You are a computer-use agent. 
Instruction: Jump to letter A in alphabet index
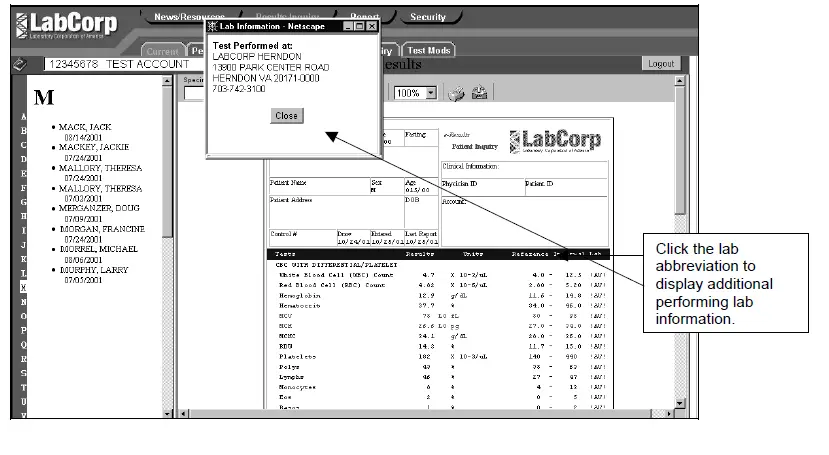tap(23, 116)
